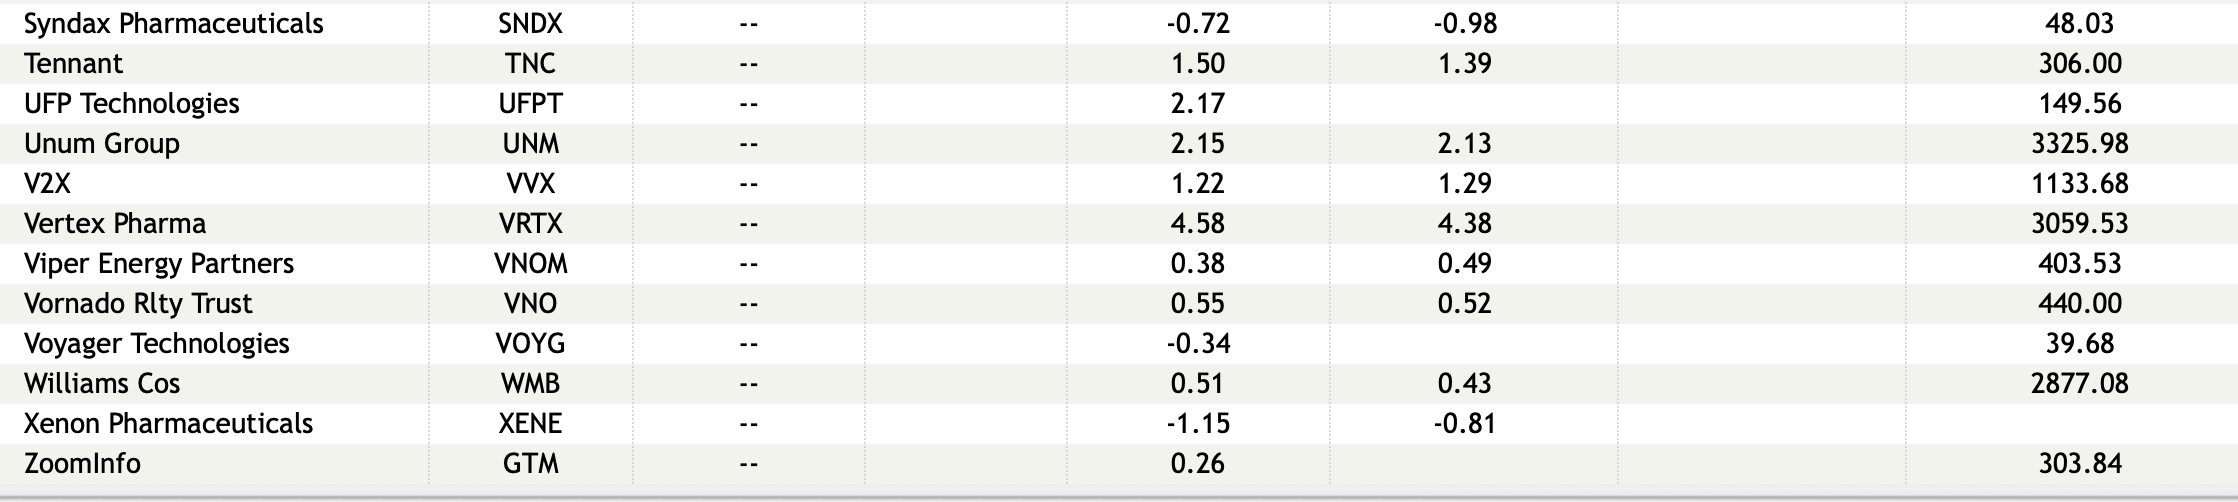Open the Syndax Pharmaceuticals company link
The image size is (2238, 502).
point(173,23)
